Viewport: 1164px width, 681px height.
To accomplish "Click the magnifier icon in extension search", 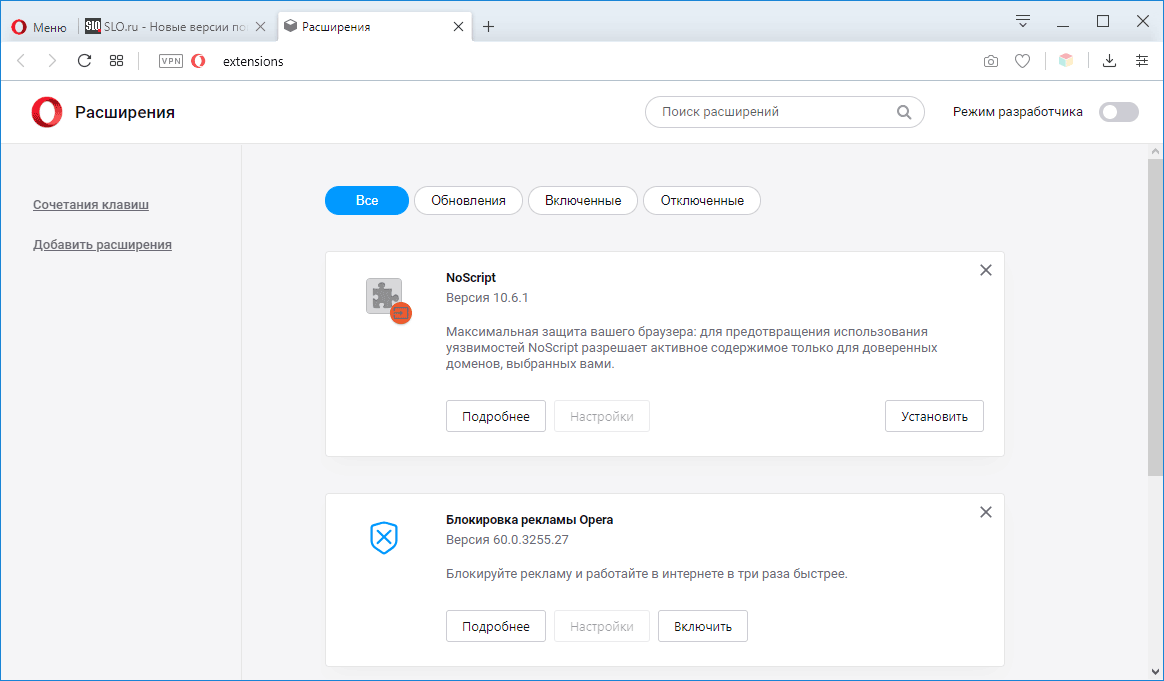I will [903, 112].
